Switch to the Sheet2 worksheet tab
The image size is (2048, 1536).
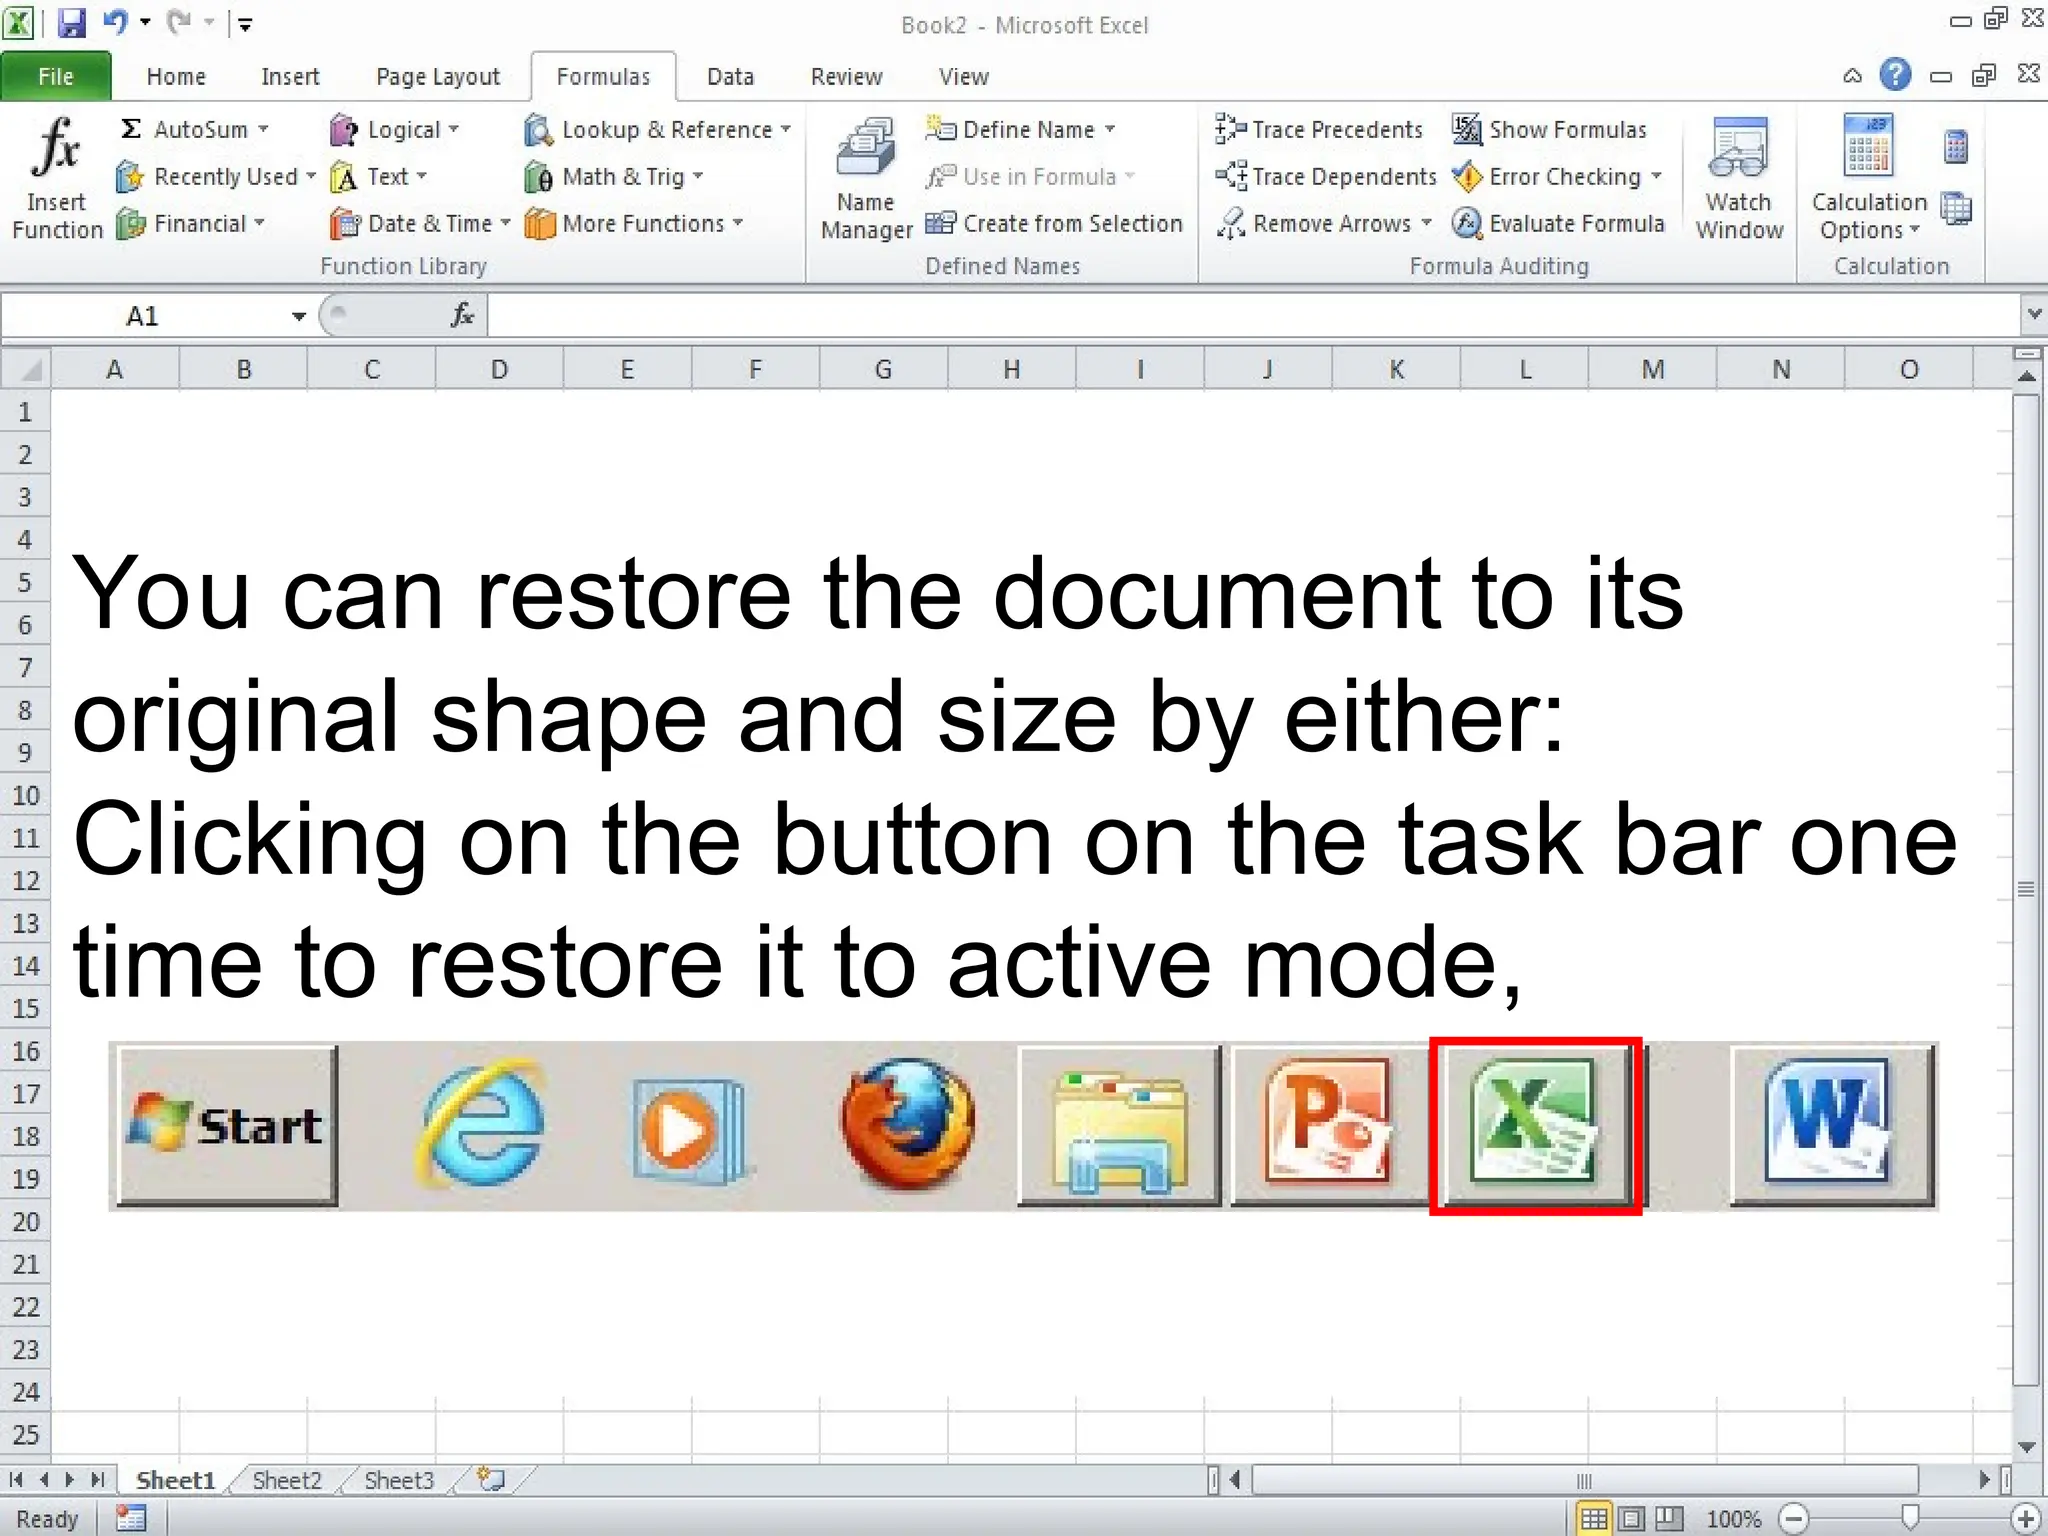click(287, 1480)
